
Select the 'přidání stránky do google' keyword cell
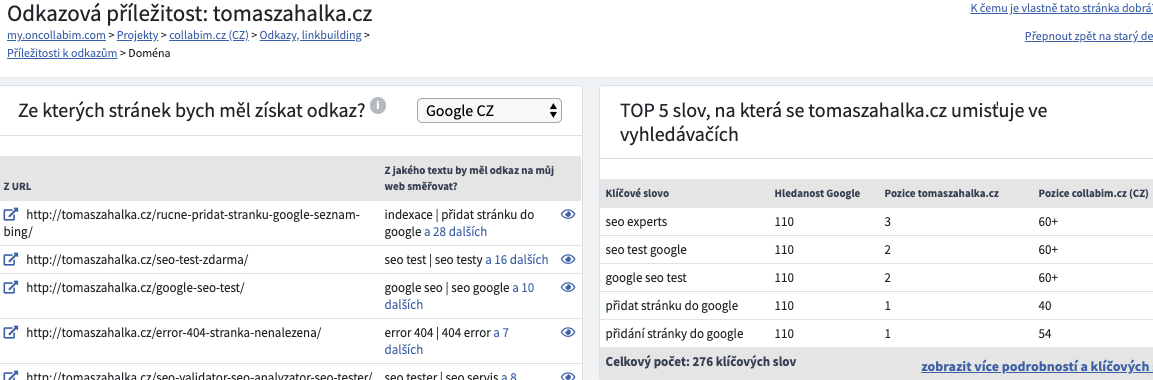point(674,334)
